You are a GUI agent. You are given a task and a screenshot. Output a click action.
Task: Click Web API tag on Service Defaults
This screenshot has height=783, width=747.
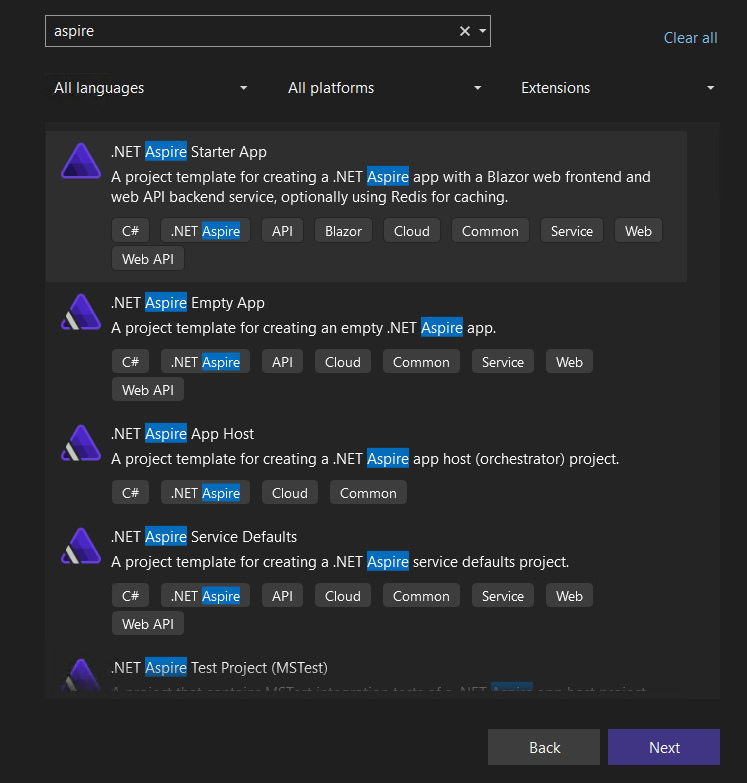point(148,623)
